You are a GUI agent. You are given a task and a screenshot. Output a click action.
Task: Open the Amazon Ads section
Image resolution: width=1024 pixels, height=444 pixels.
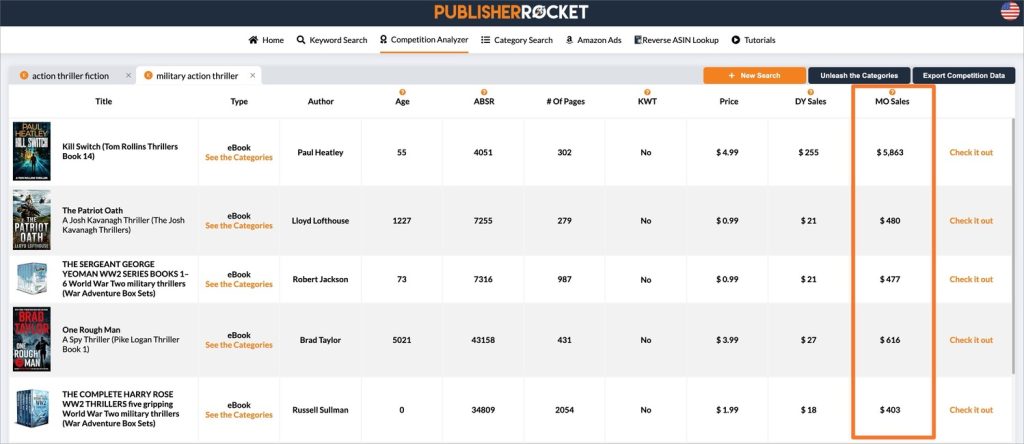pyautogui.click(x=593, y=40)
